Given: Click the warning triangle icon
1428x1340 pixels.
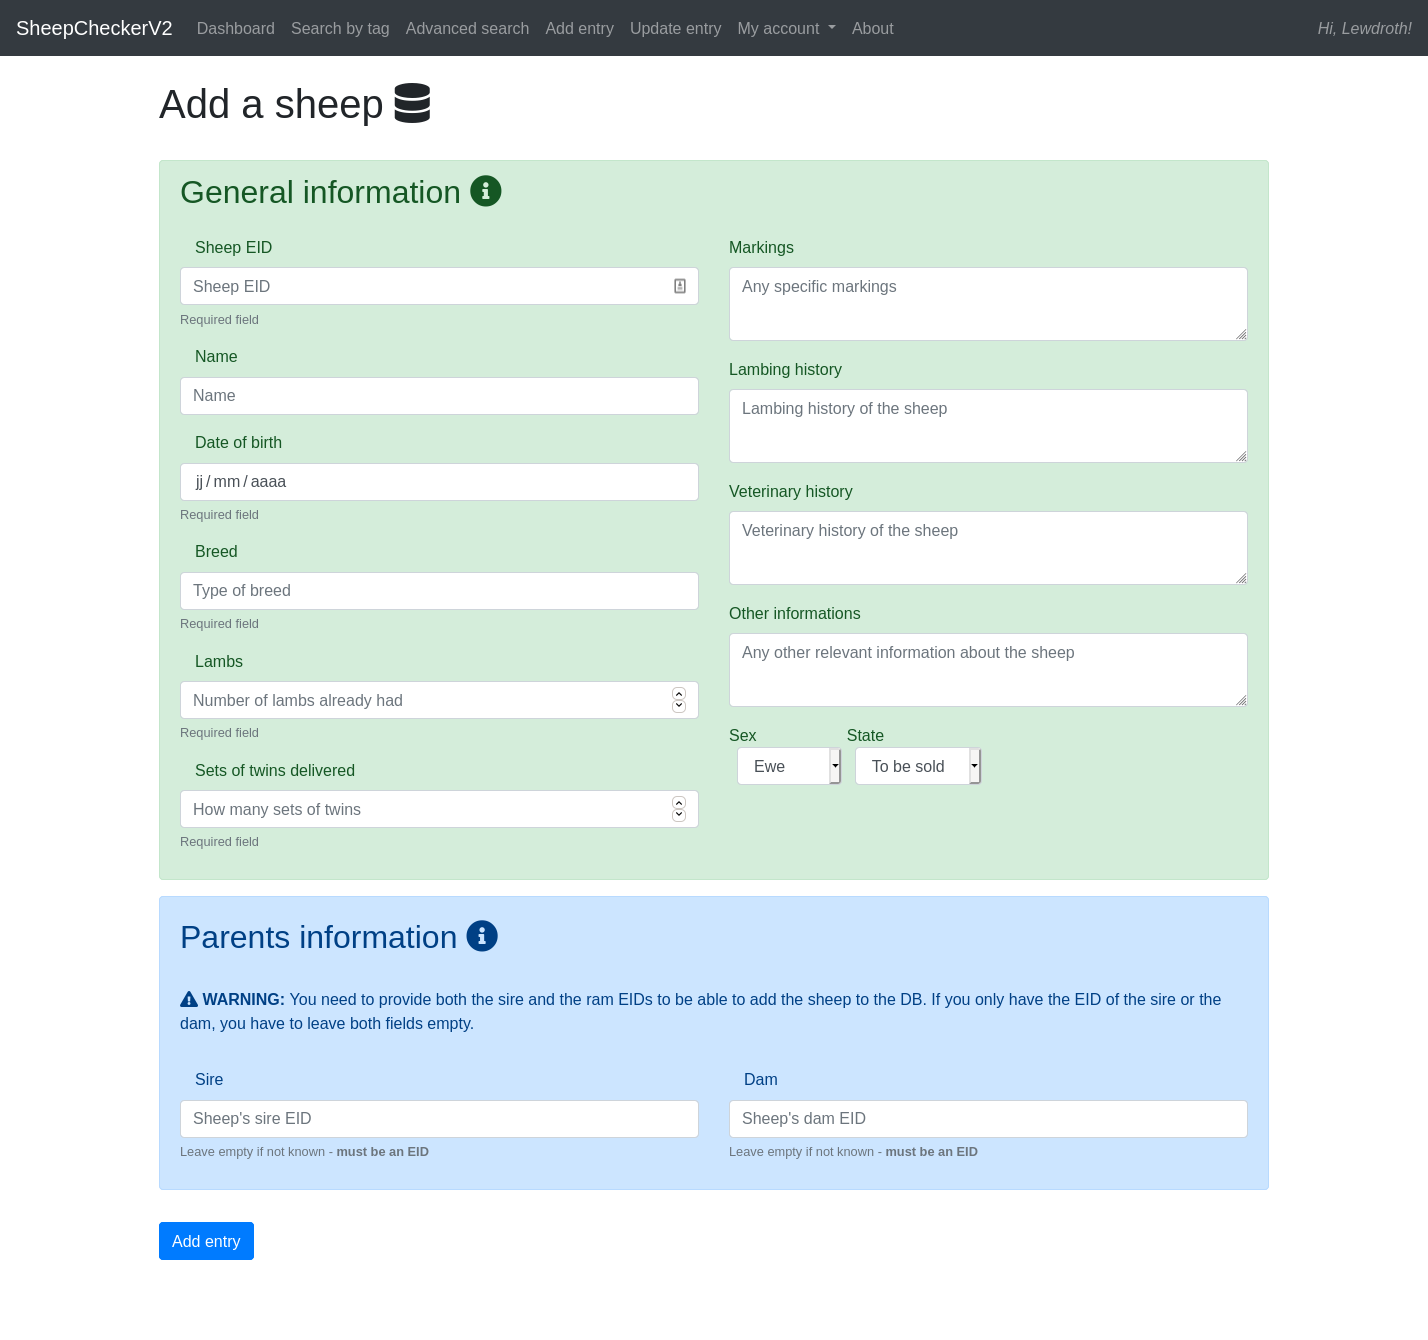Looking at the screenshot, I should tap(189, 999).
